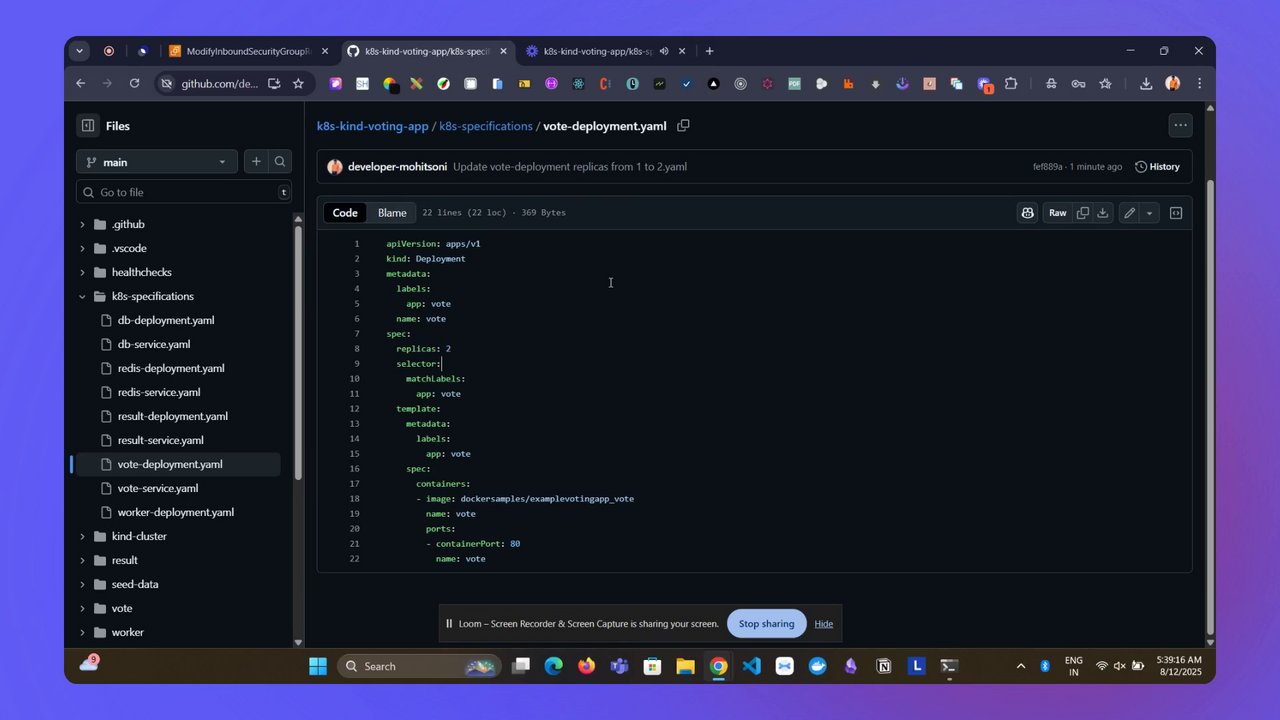Open the terminal from the taskbar
The image size is (1280, 720).
coord(950,666)
